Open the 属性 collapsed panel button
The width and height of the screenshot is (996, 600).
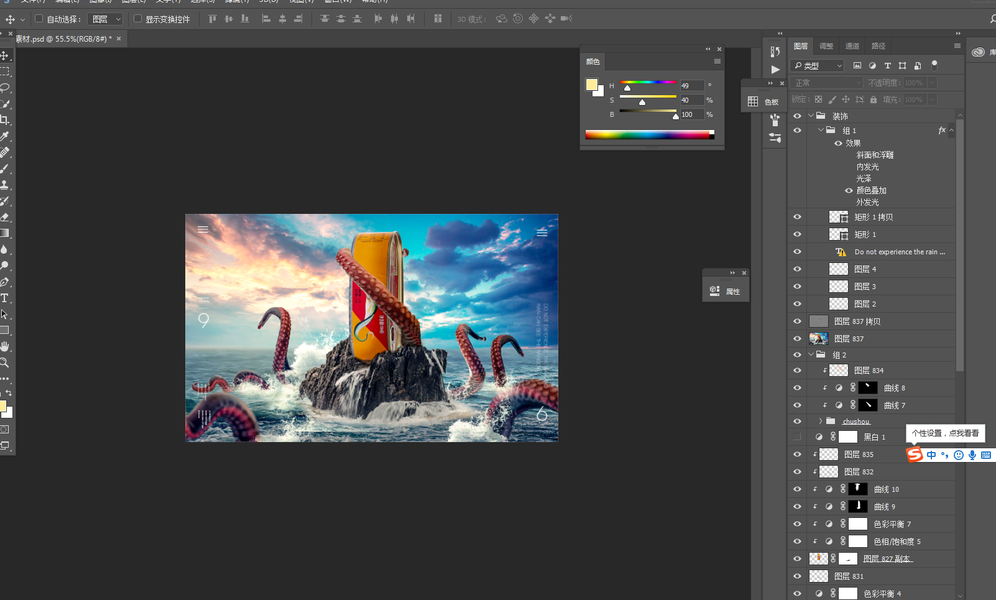coord(725,291)
